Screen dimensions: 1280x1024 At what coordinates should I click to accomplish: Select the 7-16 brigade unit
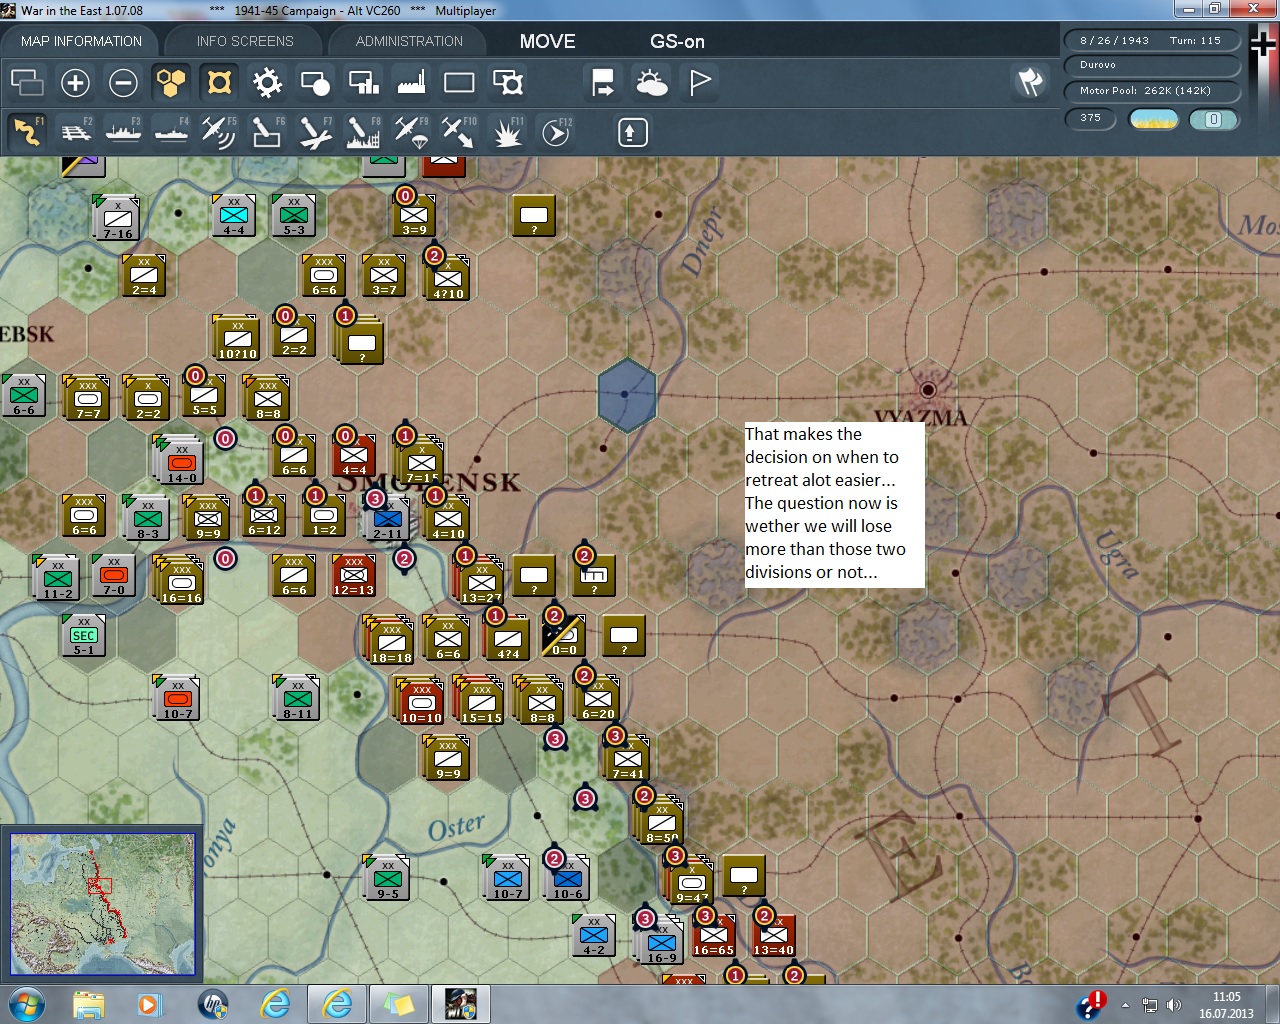118,219
